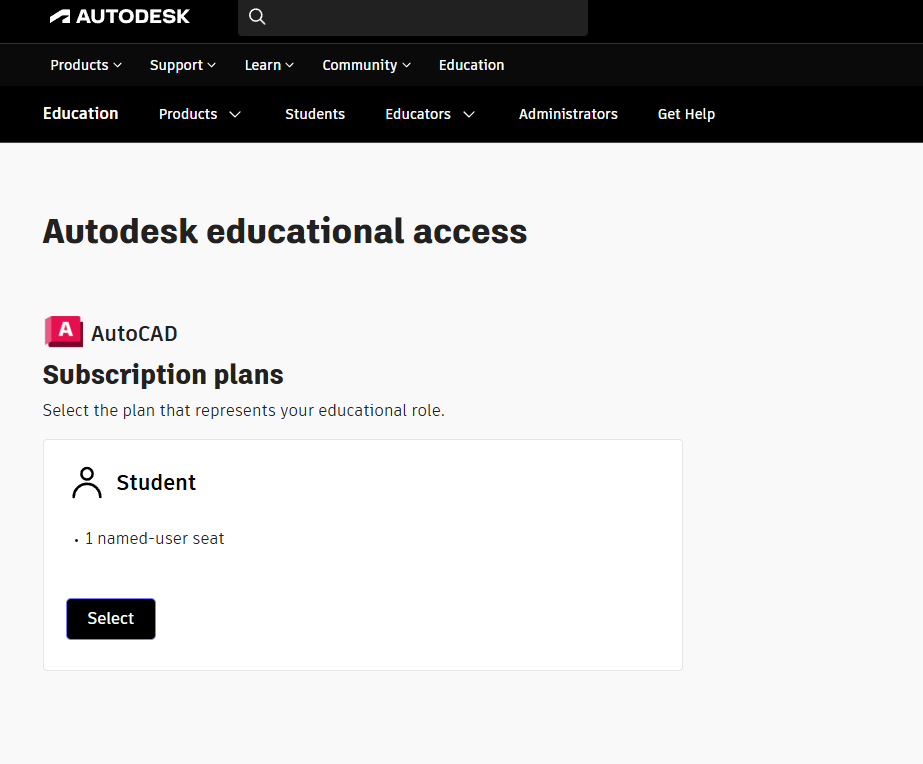Image resolution: width=923 pixels, height=764 pixels.
Task: Click the Select button for Student plan
Action: 111,619
